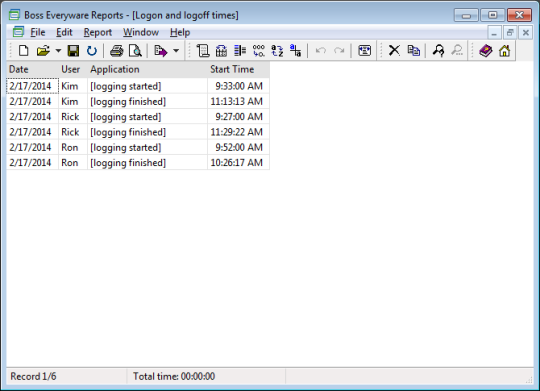Sort by the Start Time column header
The image size is (540, 391).
(238, 69)
